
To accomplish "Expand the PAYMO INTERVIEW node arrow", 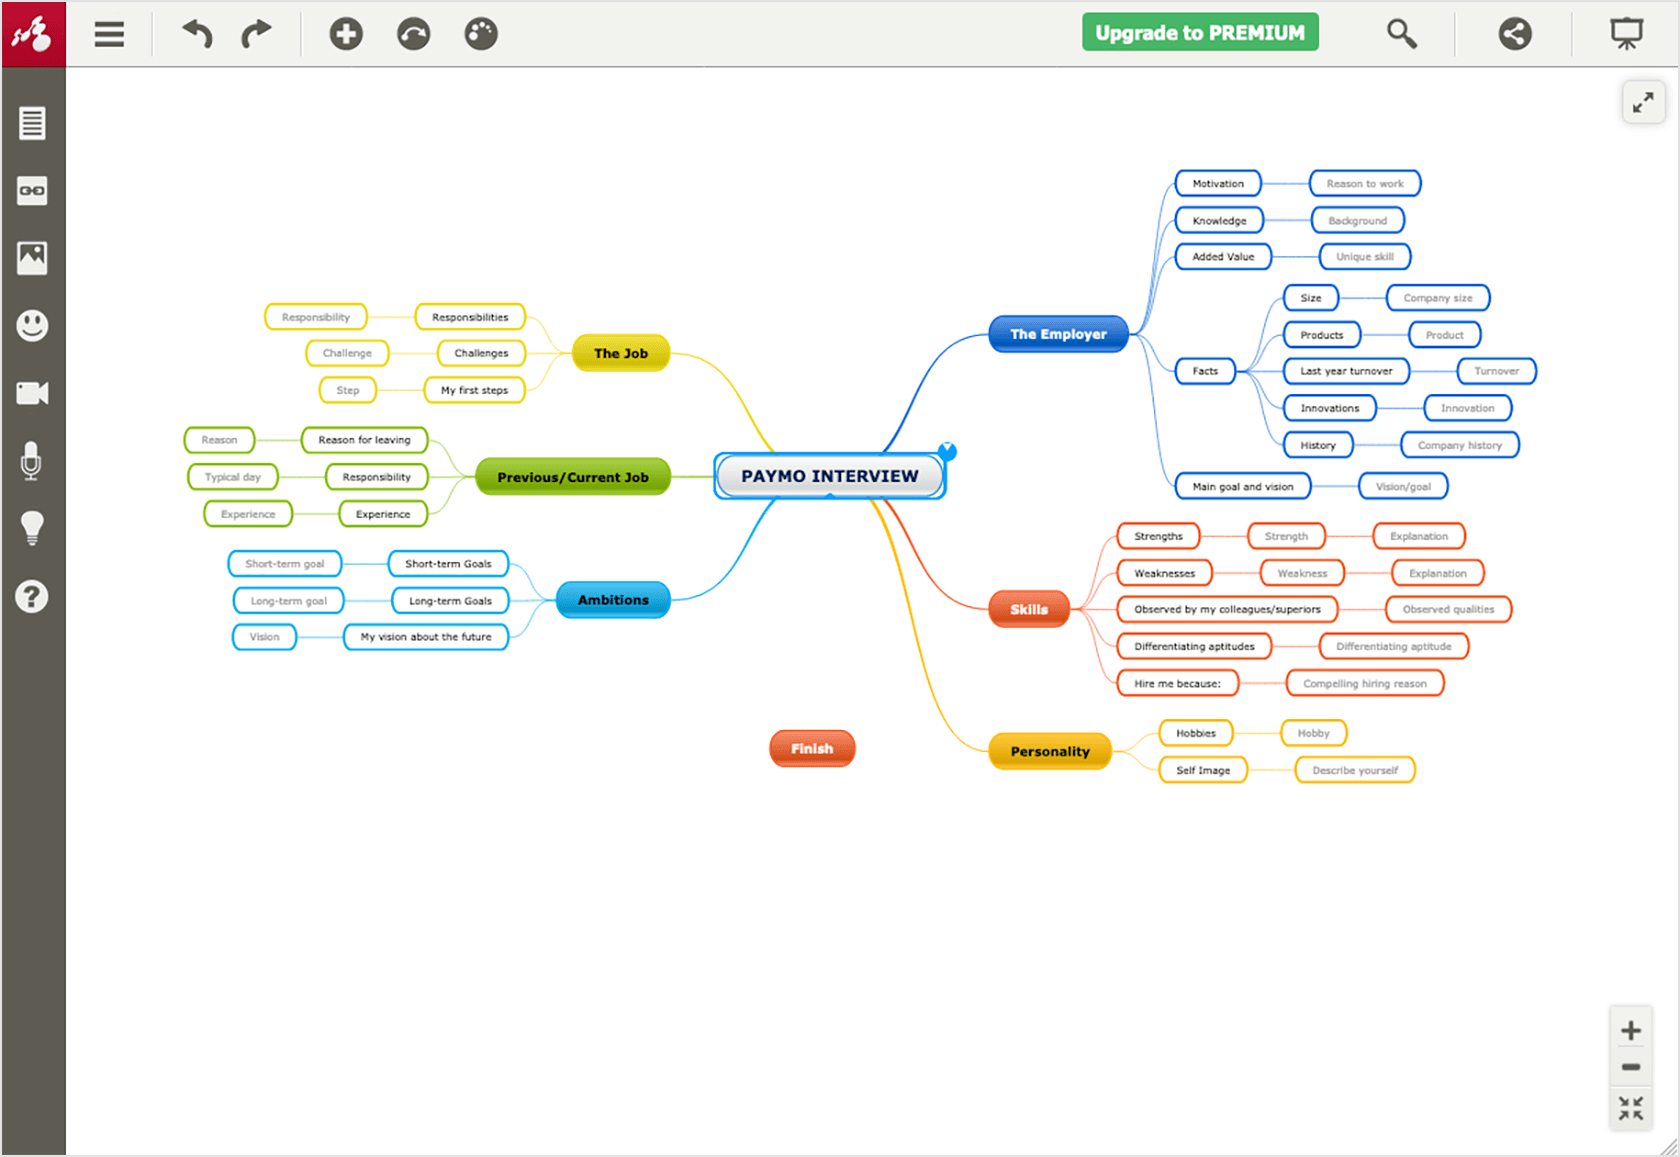I will pyautogui.click(x=946, y=451).
